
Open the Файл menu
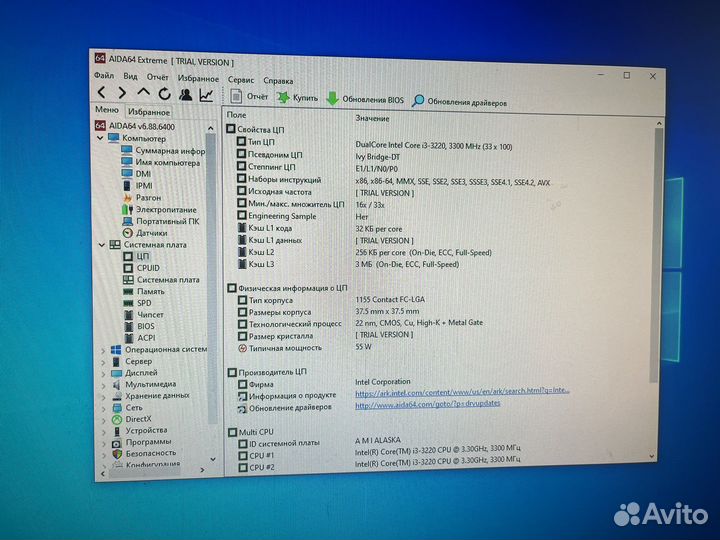pos(104,75)
